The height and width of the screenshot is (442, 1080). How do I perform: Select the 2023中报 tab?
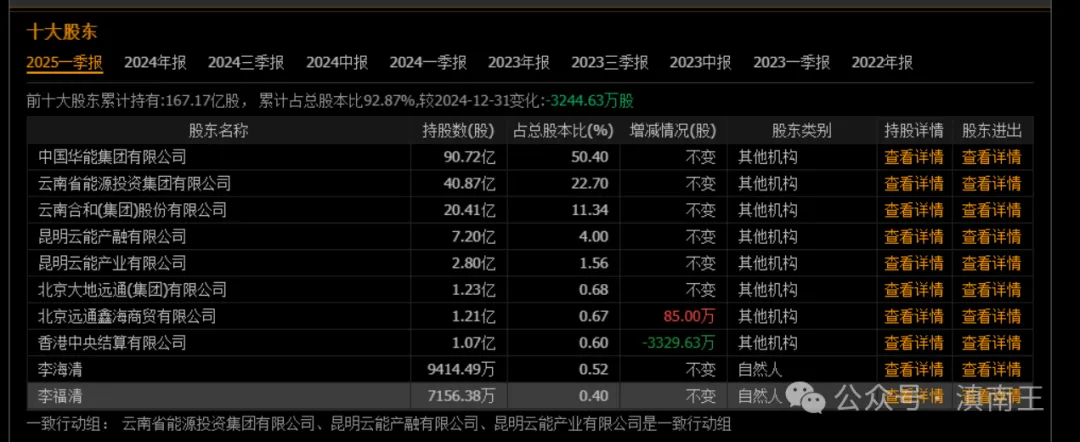point(700,63)
